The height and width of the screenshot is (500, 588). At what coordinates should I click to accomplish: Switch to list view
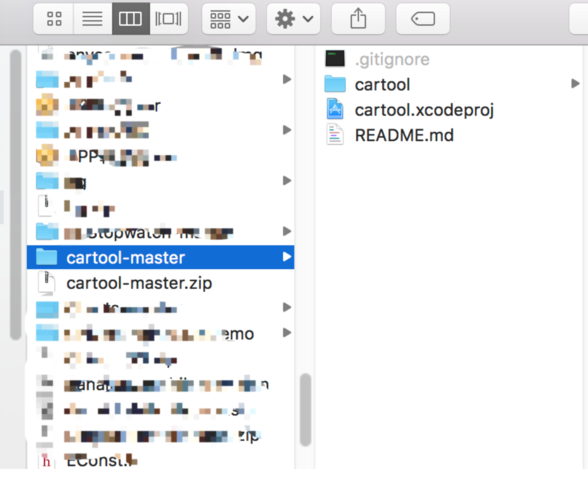[93, 19]
